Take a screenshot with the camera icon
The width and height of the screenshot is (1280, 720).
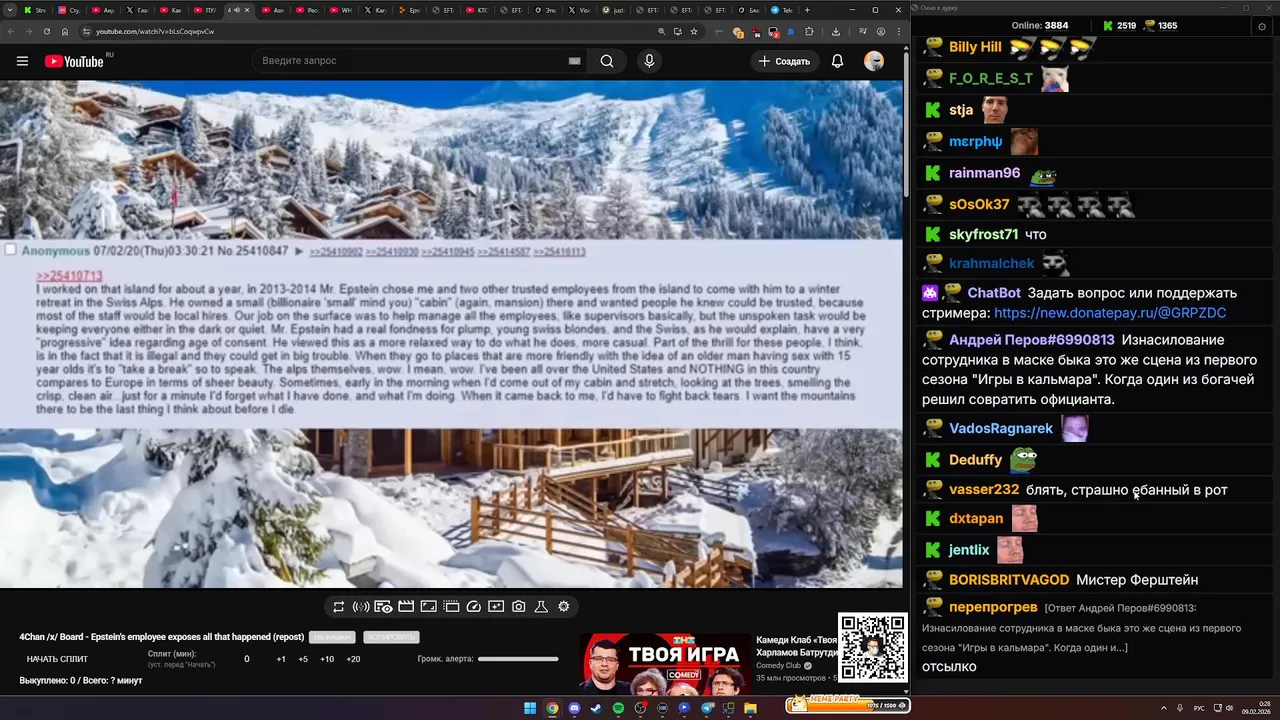tap(518, 606)
